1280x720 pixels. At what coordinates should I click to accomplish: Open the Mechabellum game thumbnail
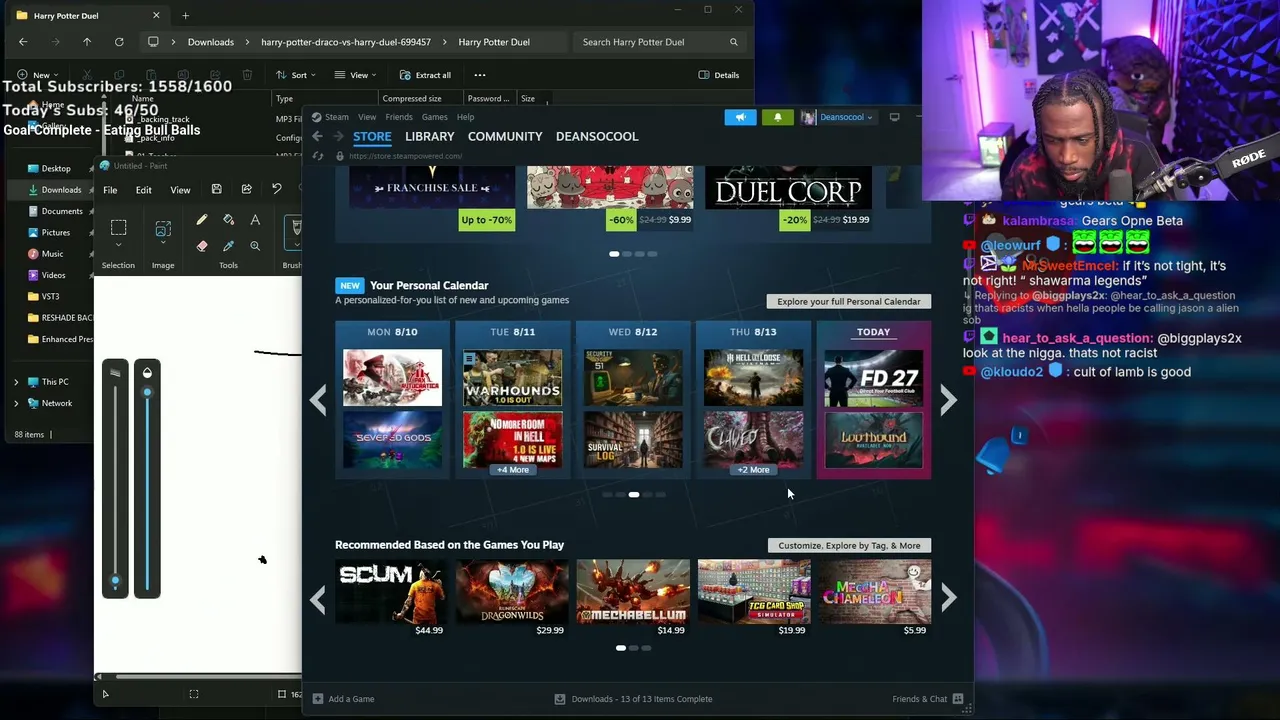pyautogui.click(x=633, y=591)
